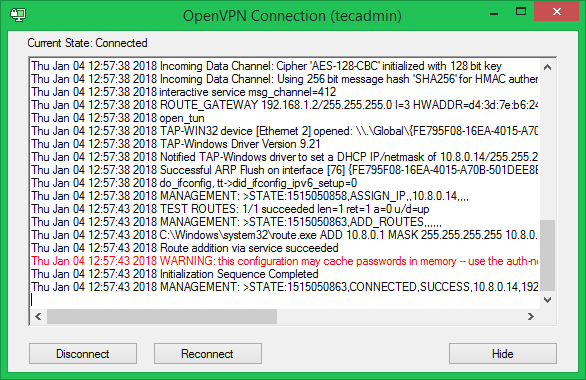Click the log's scroll right arrow
The image size is (586, 380).
click(x=531, y=316)
